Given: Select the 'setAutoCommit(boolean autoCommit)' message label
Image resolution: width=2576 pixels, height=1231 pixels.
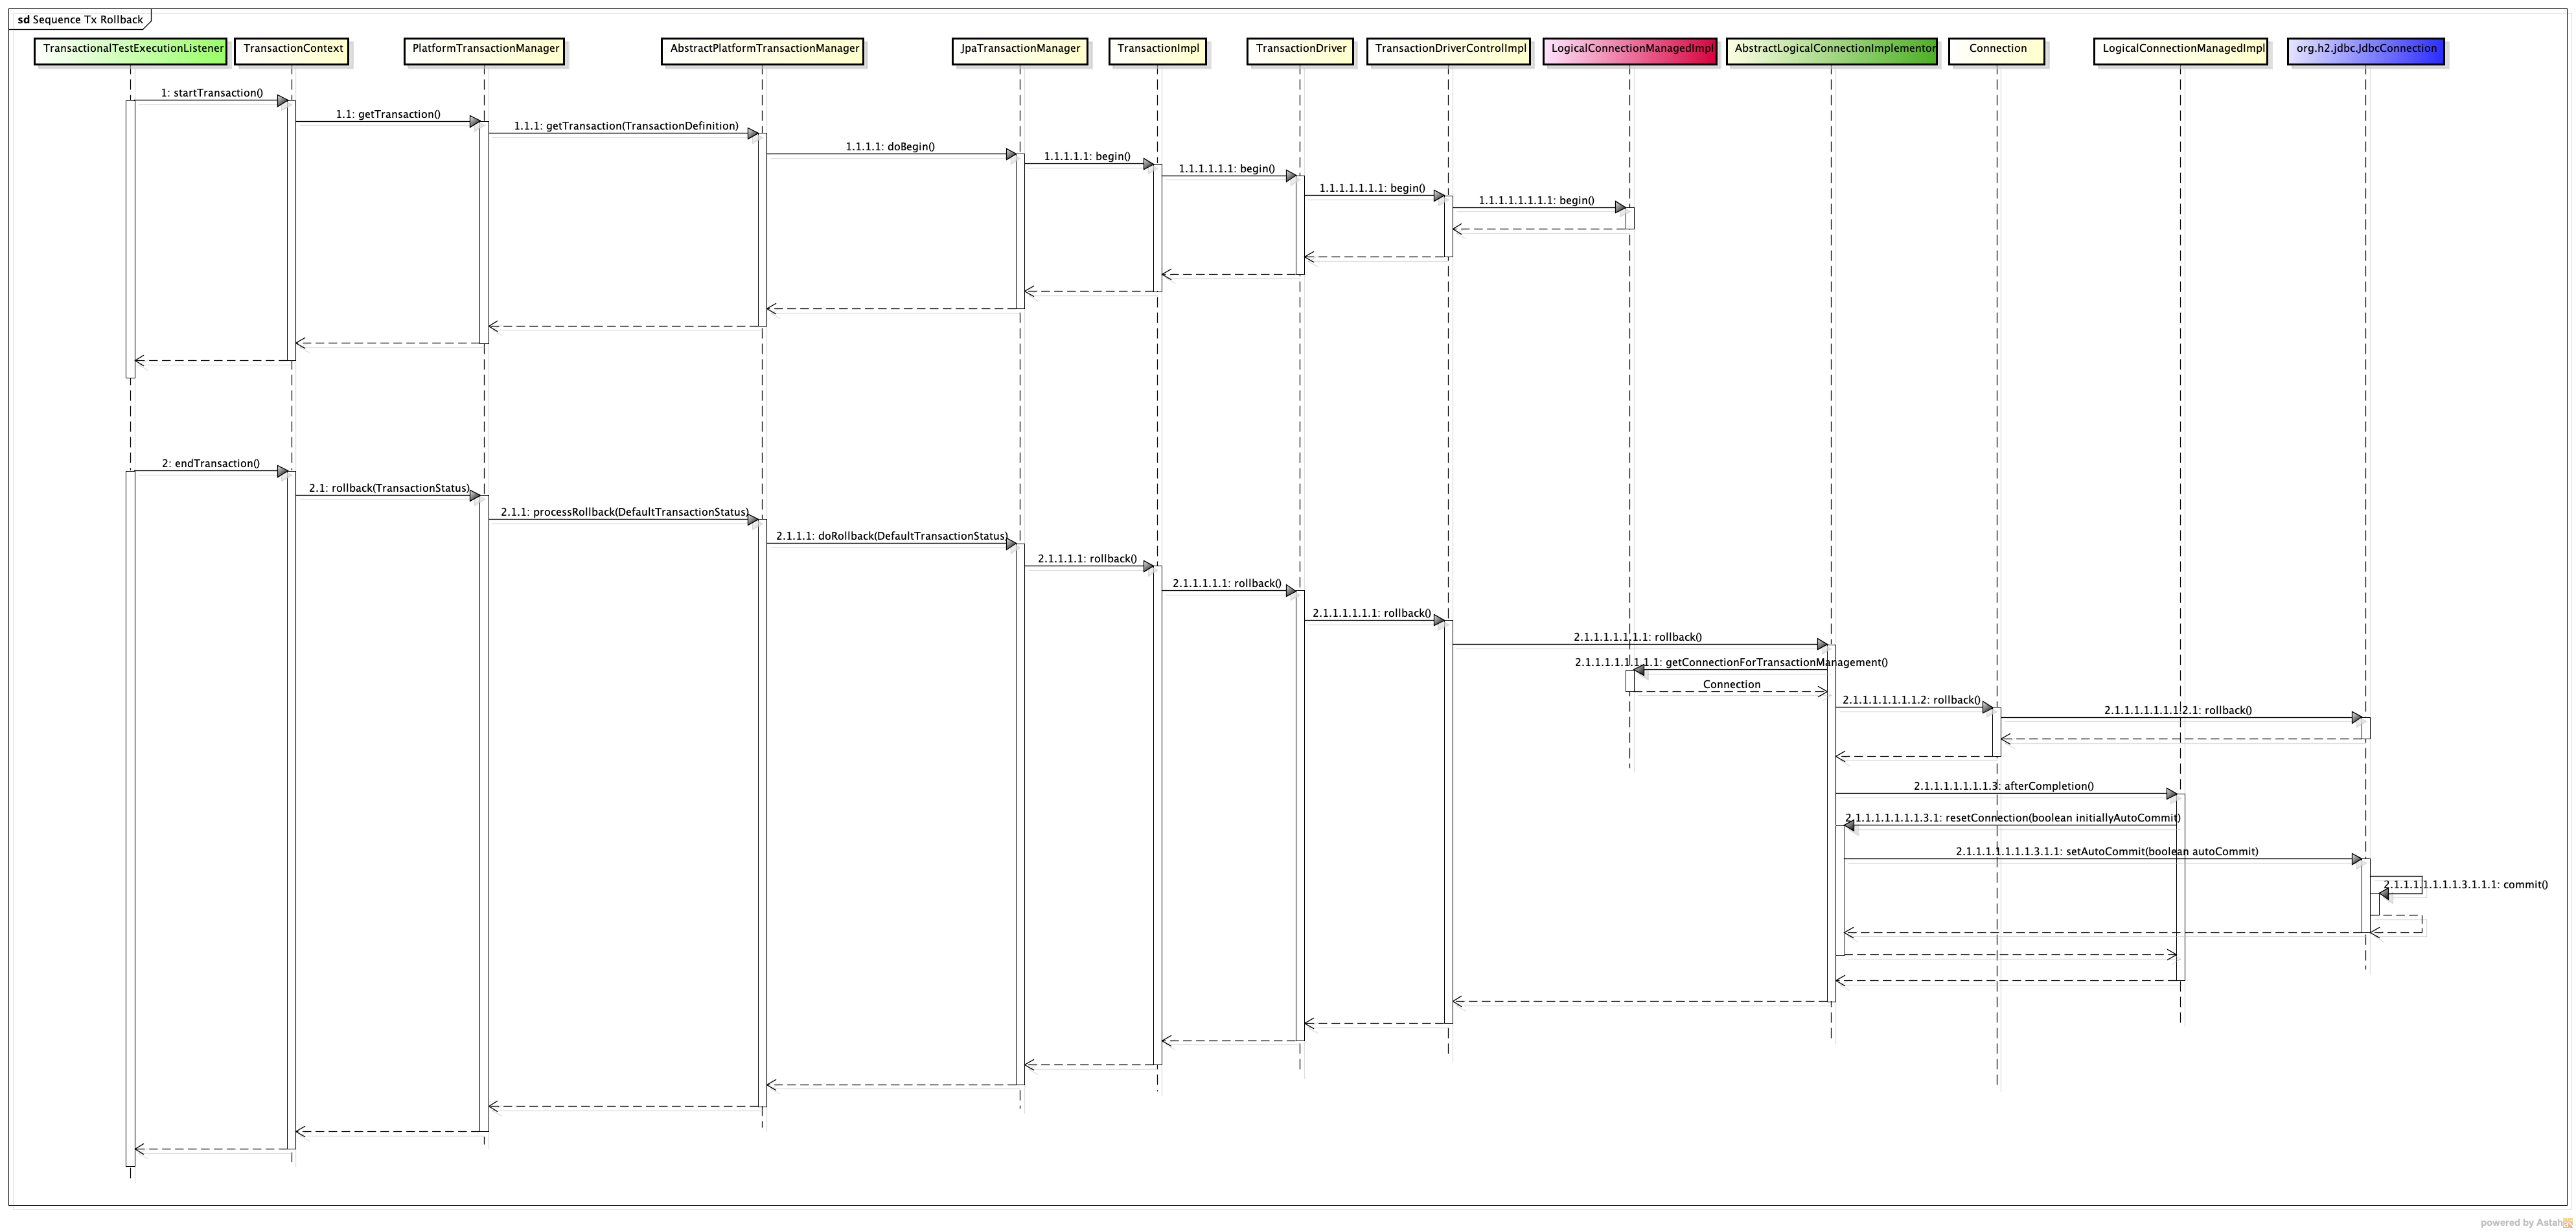Looking at the screenshot, I should pyautogui.click(x=2106, y=852).
